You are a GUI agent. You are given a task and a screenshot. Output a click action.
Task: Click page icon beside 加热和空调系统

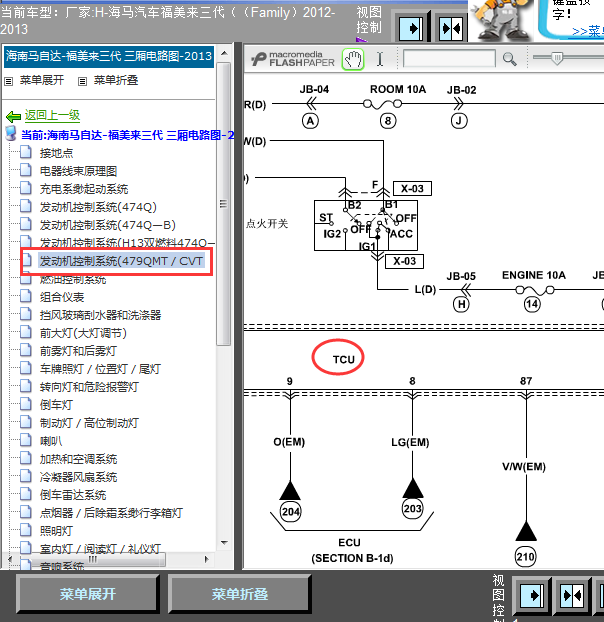26,459
